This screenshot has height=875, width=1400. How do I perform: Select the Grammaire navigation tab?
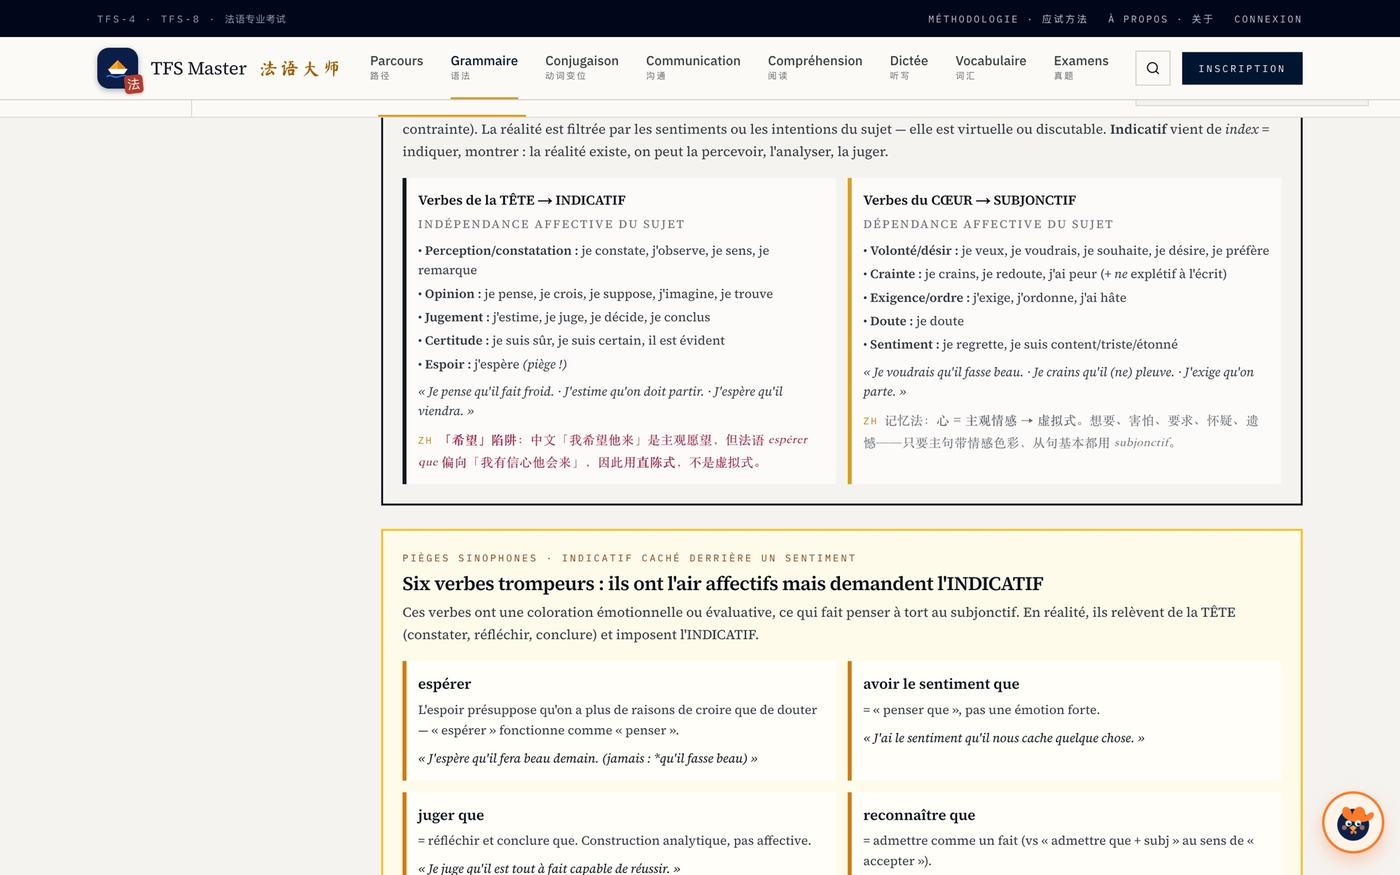pyautogui.click(x=484, y=67)
